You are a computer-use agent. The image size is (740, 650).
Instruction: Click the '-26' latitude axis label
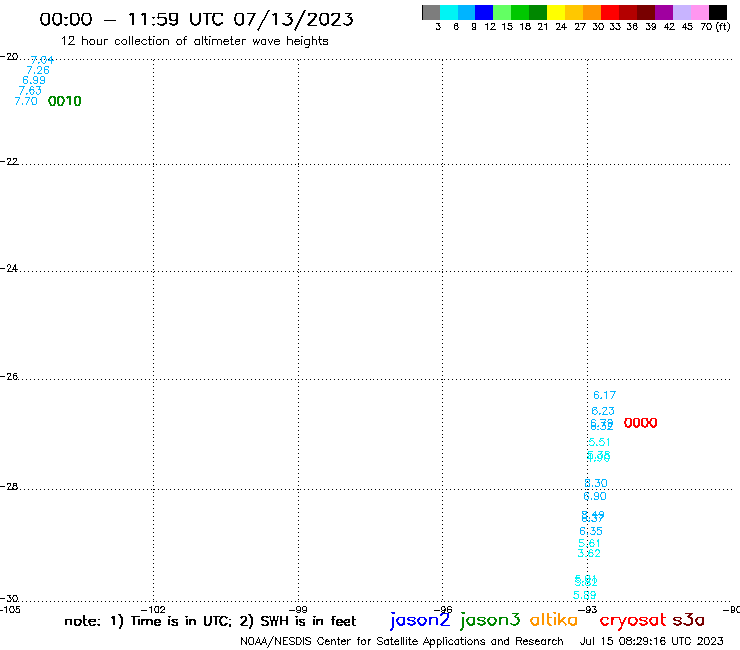(9, 377)
